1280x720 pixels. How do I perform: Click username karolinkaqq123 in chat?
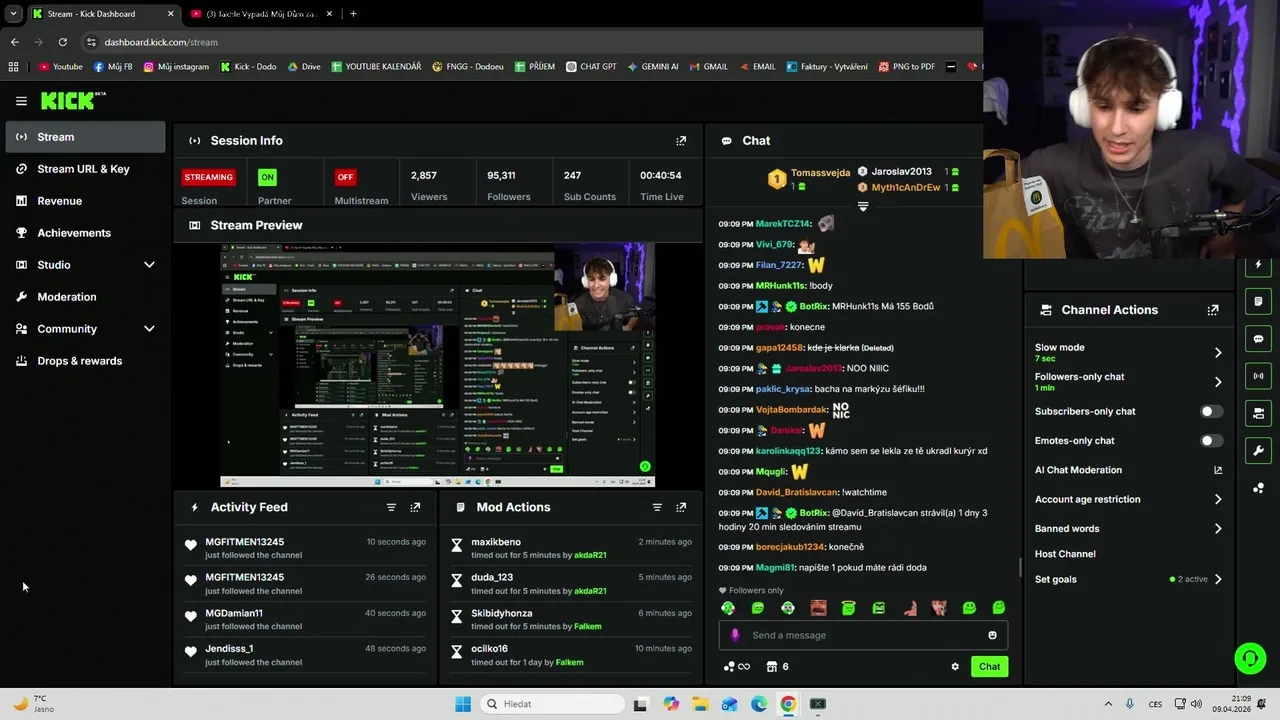[x=788, y=451]
